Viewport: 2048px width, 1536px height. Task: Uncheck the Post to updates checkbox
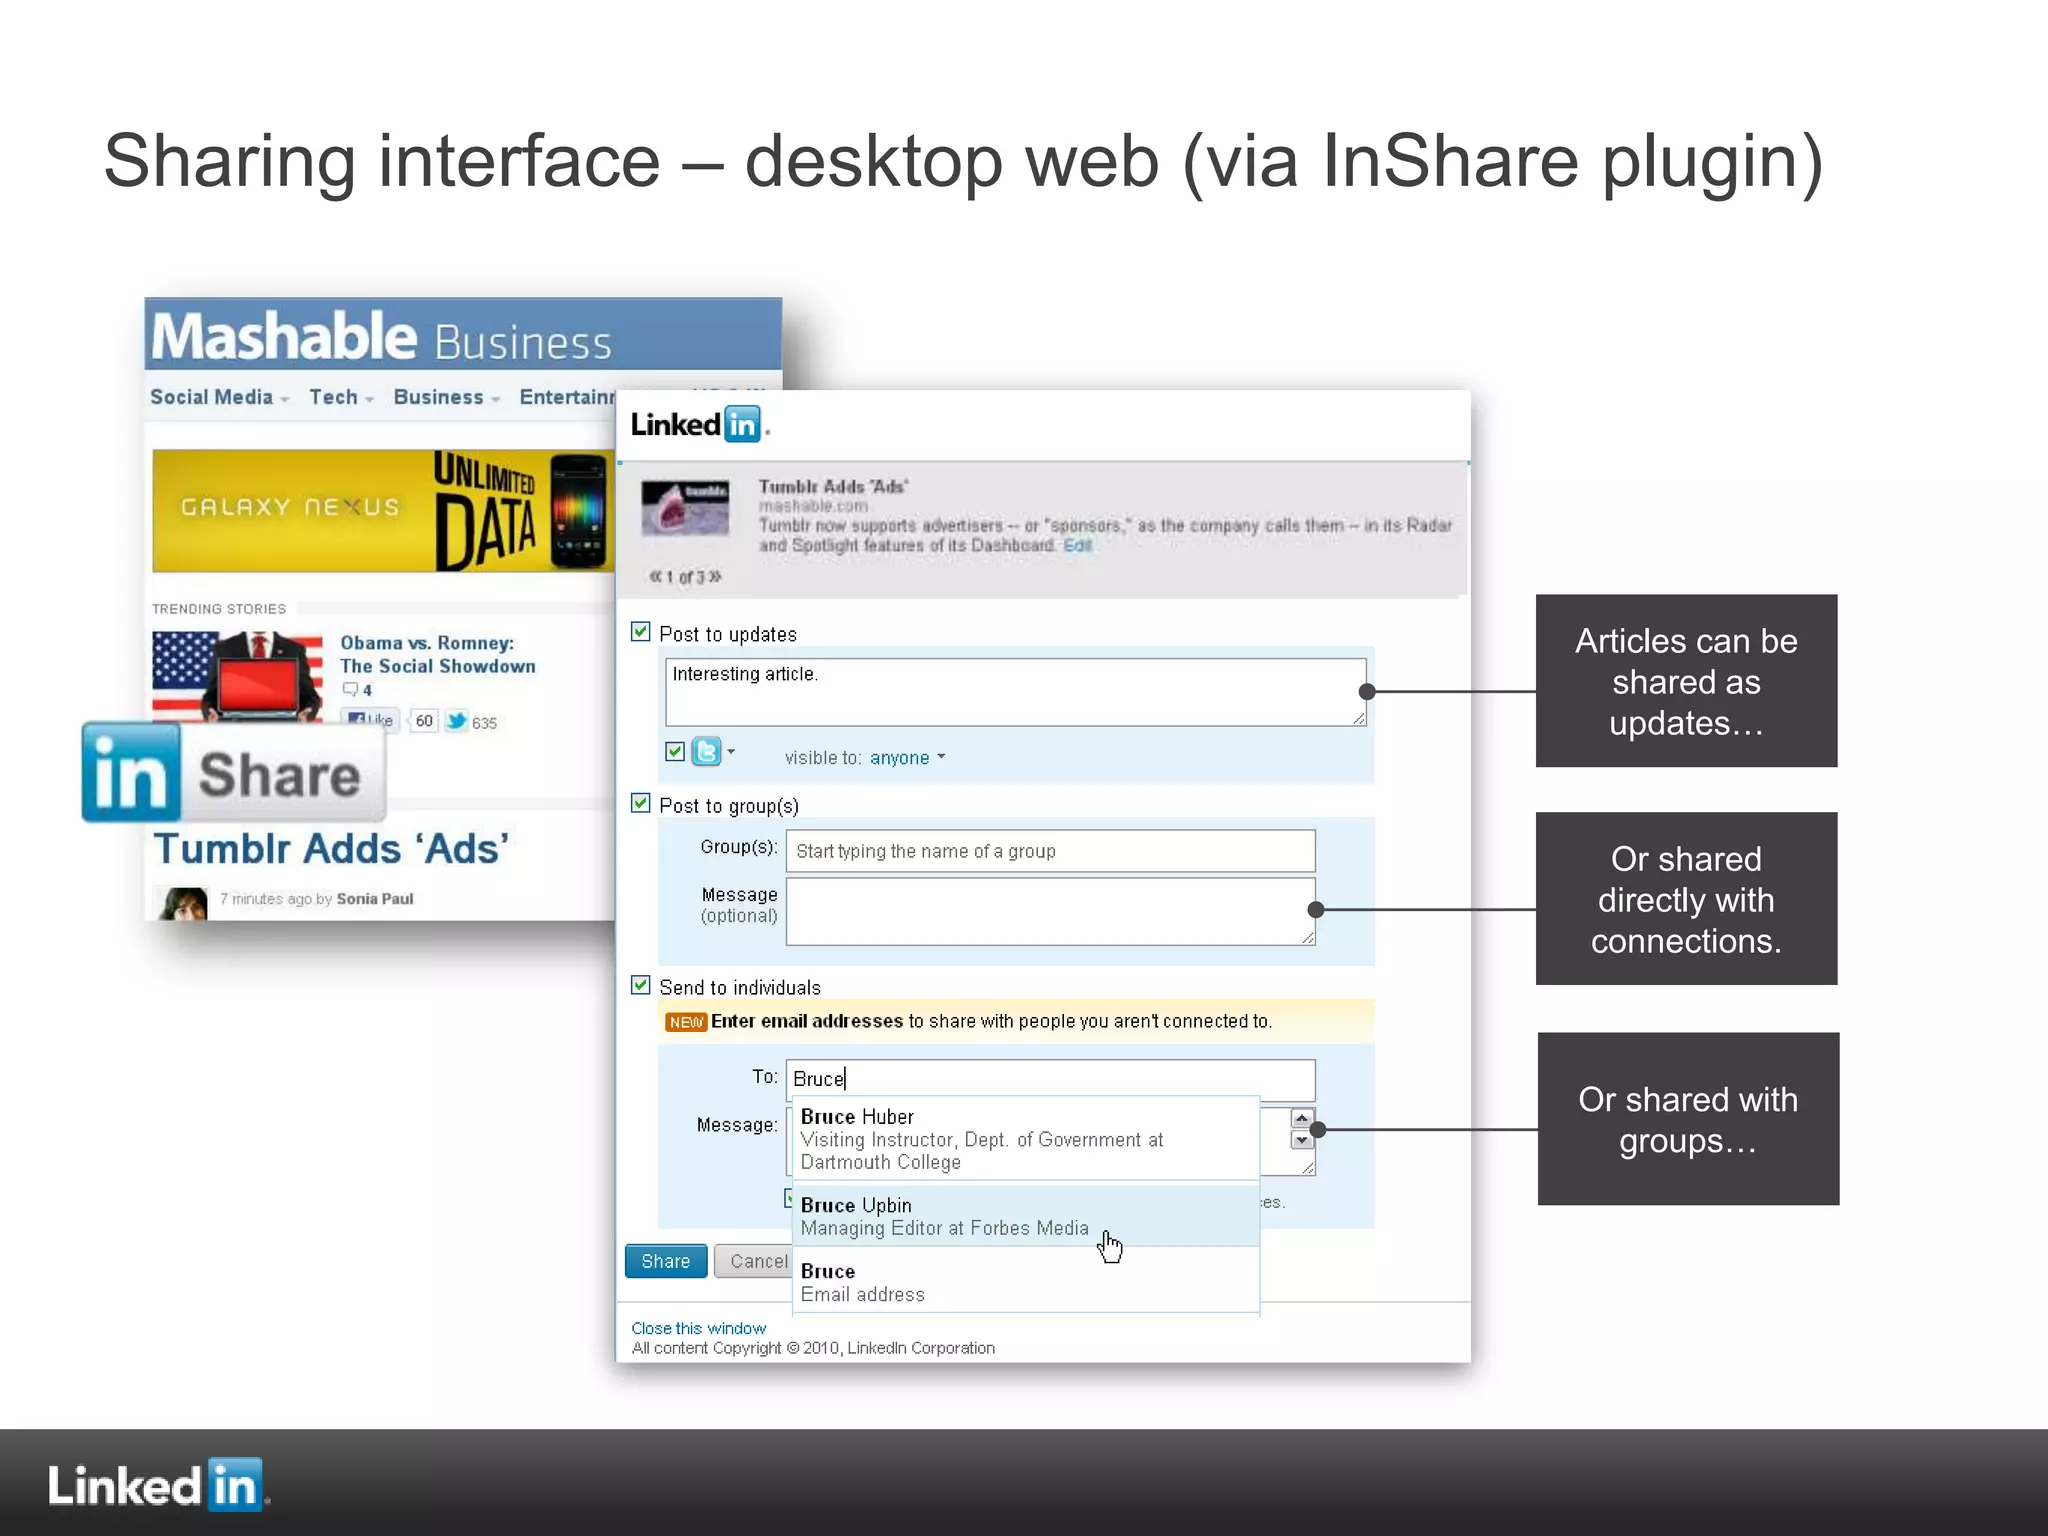(x=641, y=632)
